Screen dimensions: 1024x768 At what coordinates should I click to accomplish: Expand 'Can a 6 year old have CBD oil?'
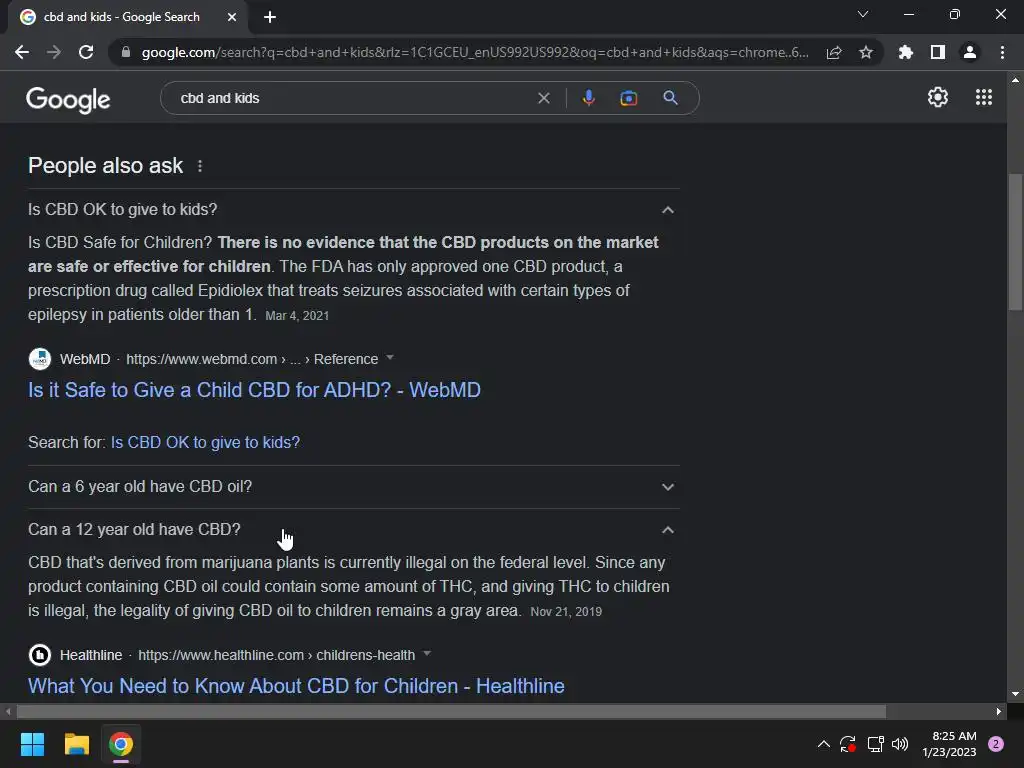[353, 487]
